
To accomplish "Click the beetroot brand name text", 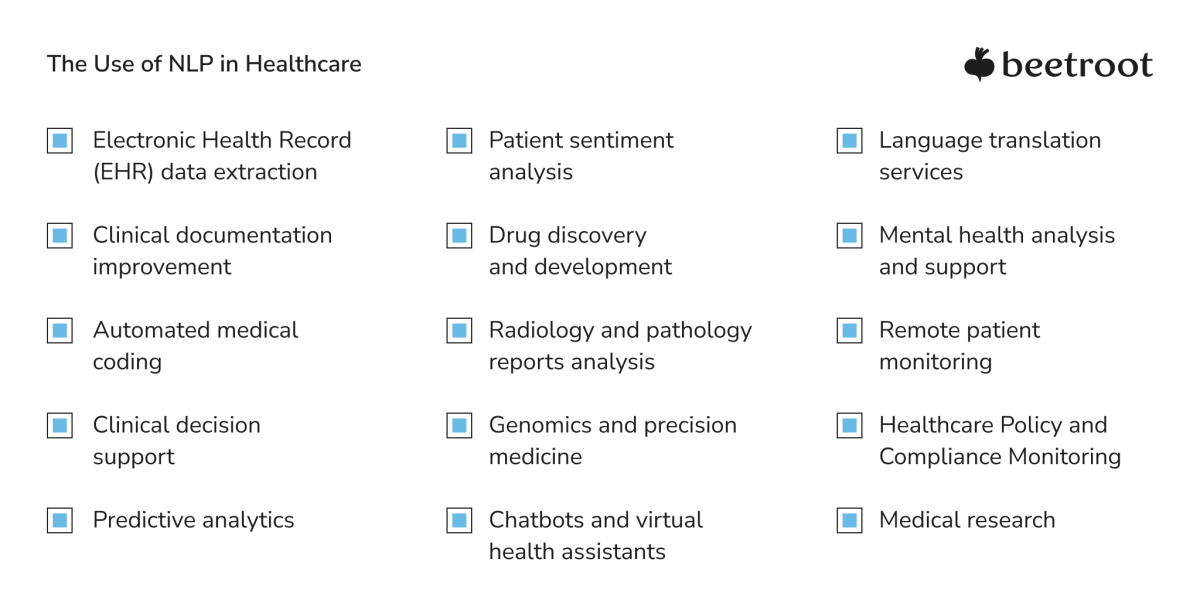I will pos(1077,65).
